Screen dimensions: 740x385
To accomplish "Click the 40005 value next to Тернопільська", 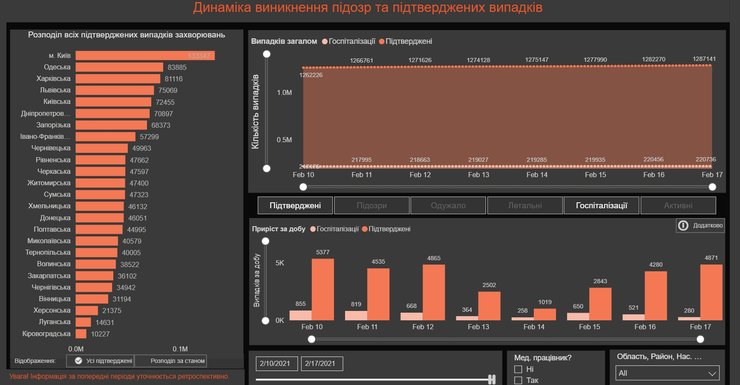I will pos(132,253).
